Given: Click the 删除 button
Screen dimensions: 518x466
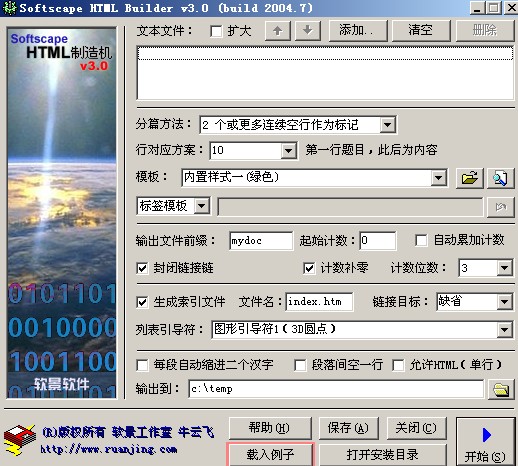Looking at the screenshot, I should [x=485, y=31].
